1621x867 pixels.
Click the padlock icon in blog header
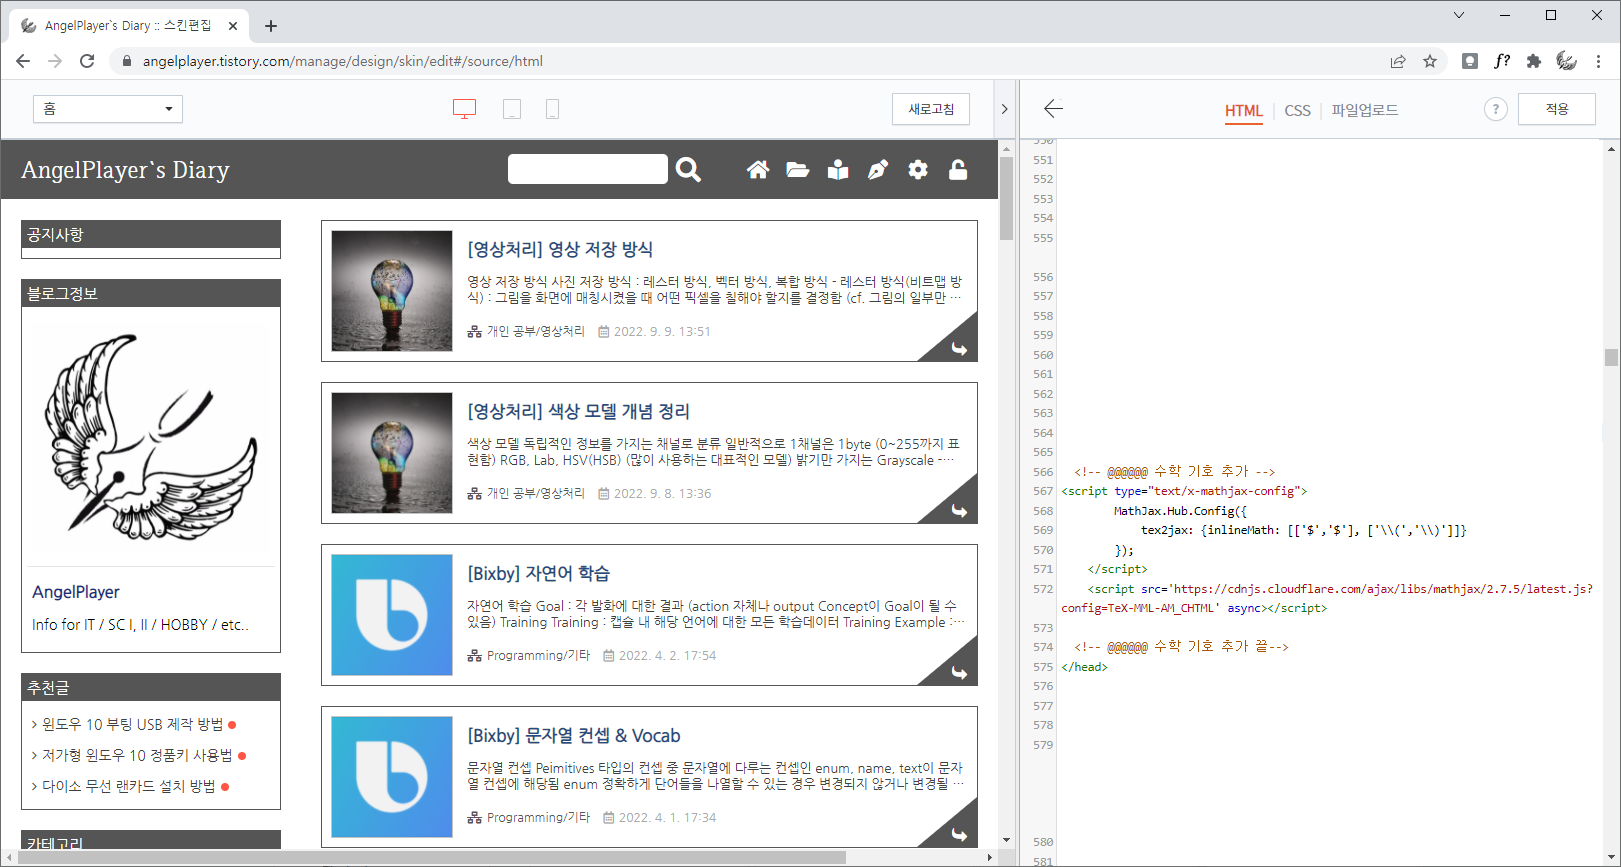pos(958,170)
